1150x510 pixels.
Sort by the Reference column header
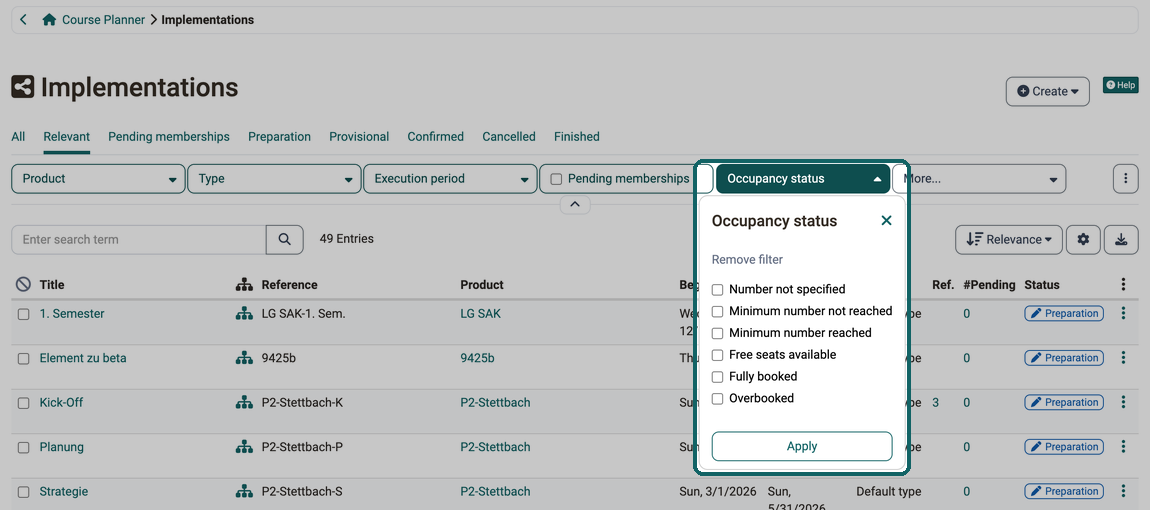point(290,285)
